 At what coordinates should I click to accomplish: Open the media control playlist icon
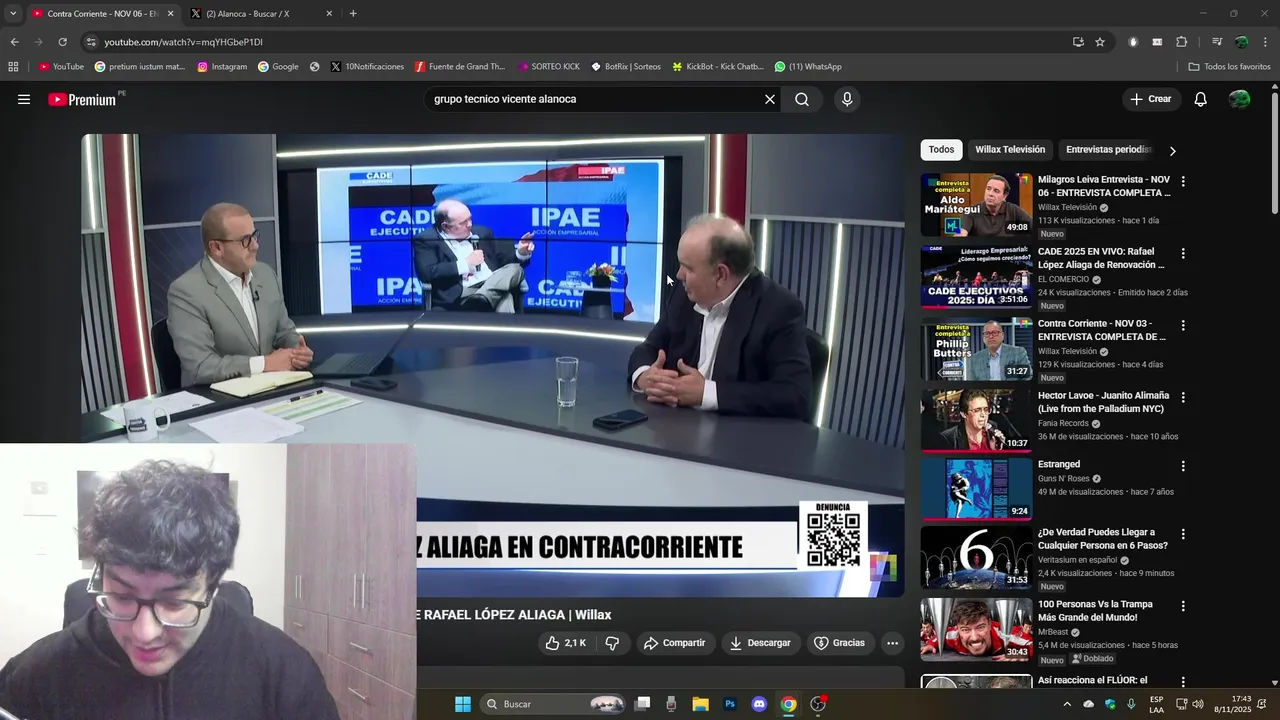(x=1217, y=42)
